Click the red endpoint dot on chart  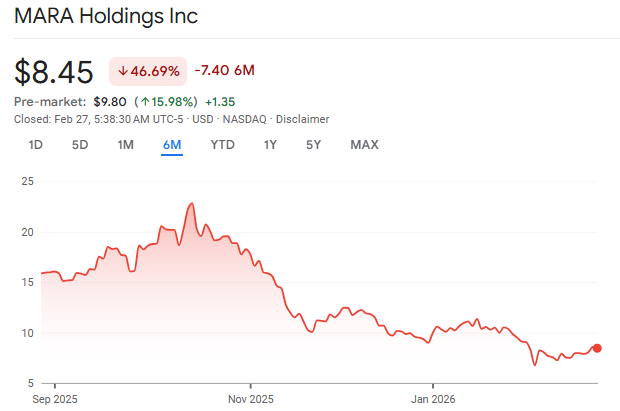[597, 348]
